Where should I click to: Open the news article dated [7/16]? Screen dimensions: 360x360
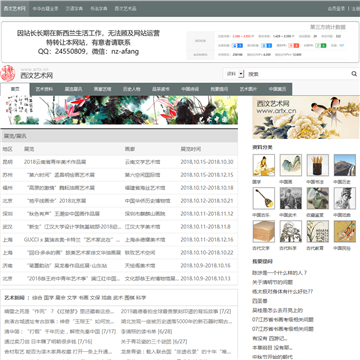48,342
